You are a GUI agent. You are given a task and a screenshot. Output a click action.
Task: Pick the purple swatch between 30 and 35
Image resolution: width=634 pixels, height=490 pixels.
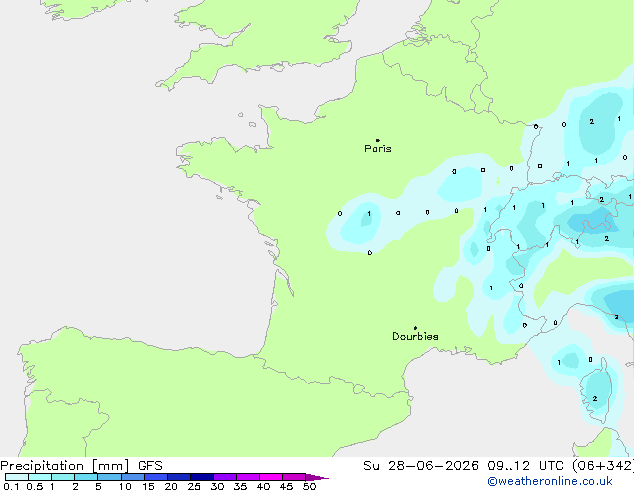coord(225,477)
